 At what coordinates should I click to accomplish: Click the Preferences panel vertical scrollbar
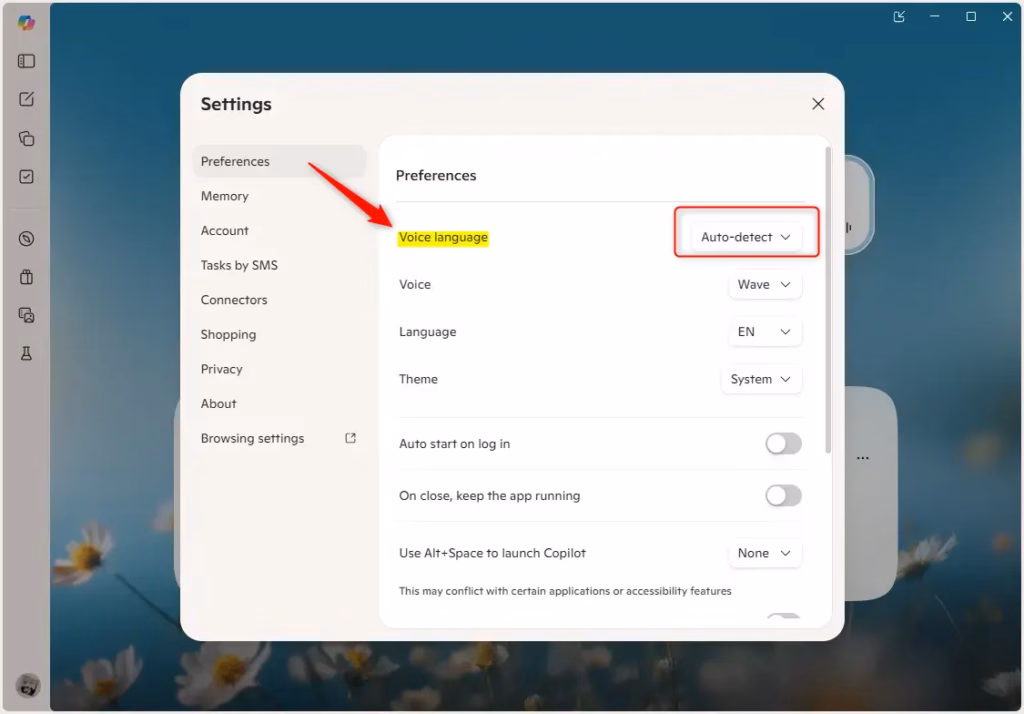(x=827, y=300)
